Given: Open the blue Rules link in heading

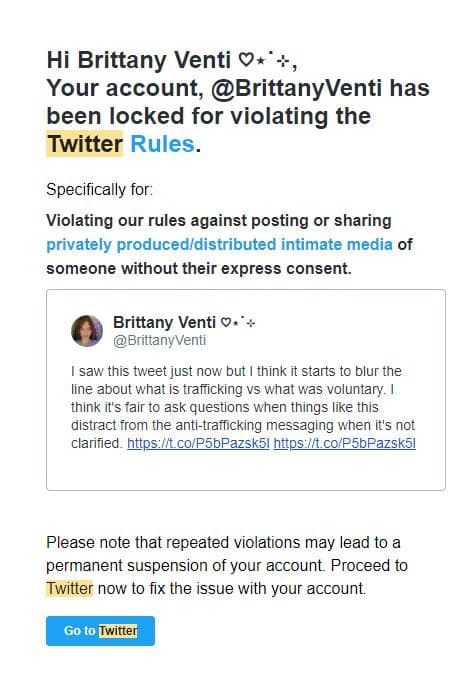Looking at the screenshot, I should click(x=162, y=144).
